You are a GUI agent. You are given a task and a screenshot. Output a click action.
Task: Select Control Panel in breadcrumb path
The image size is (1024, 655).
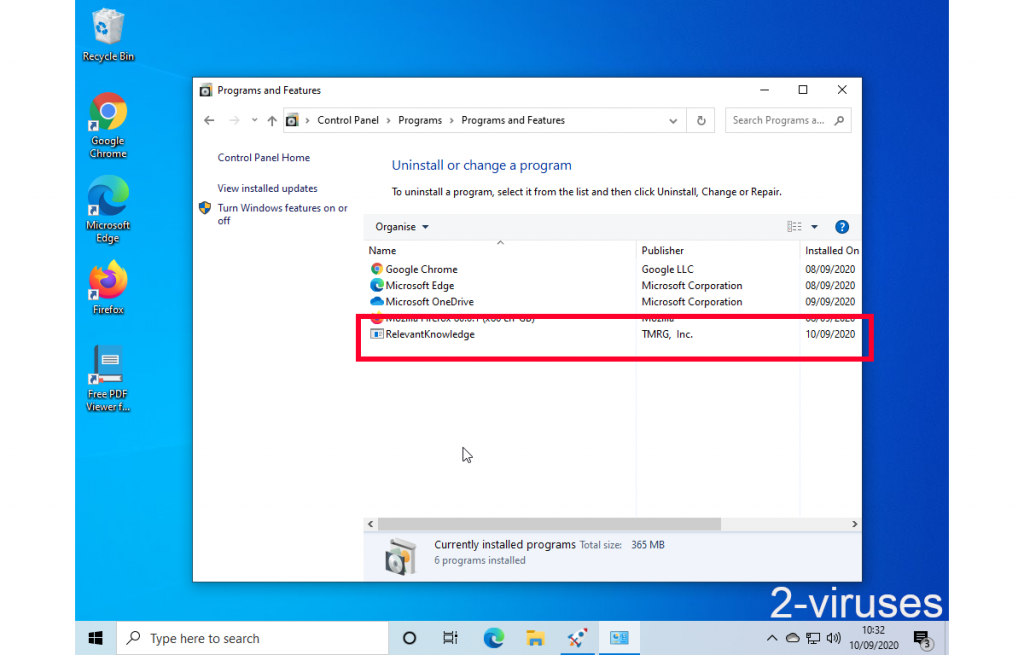[x=348, y=121]
